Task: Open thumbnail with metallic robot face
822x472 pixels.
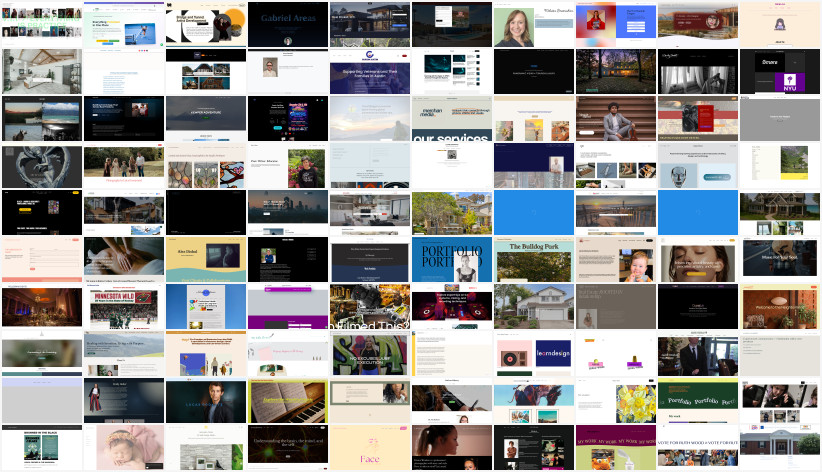Action: pyautogui.click(x=698, y=166)
